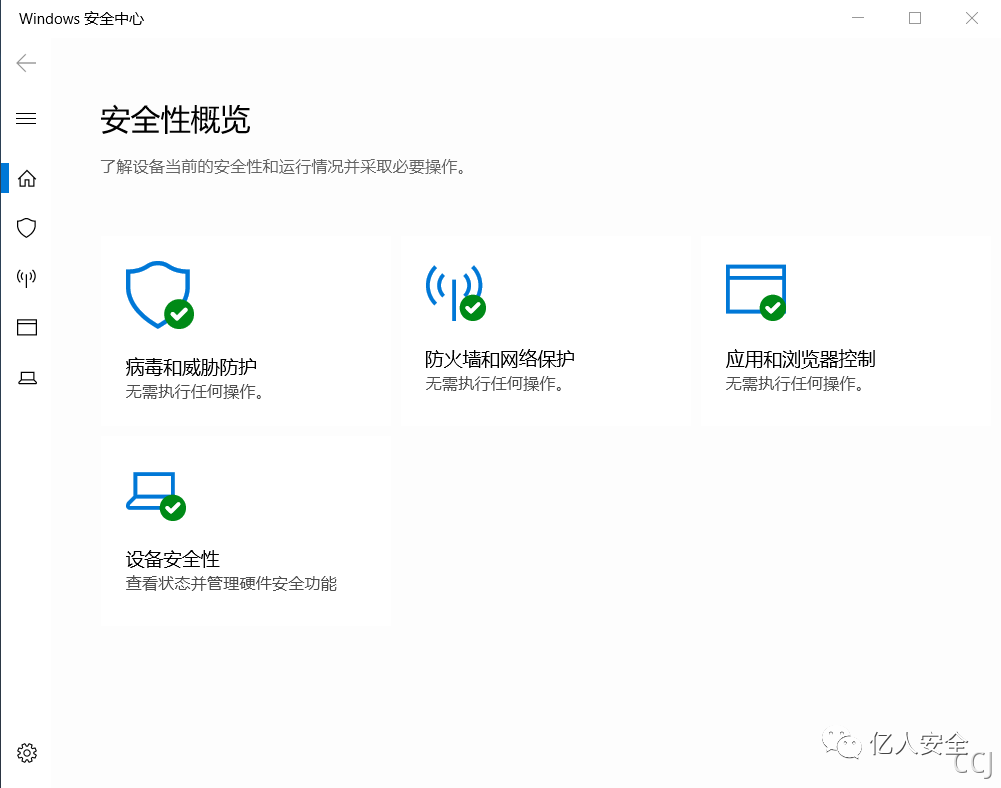
Task: Click the wireless network icon in the sidebar
Action: [x=26, y=277]
